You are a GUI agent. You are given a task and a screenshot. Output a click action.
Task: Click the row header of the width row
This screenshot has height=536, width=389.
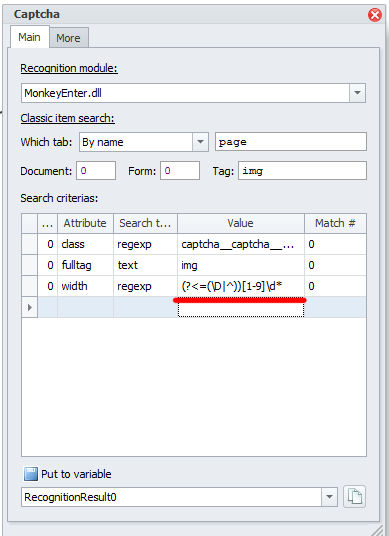pyautogui.click(x=29, y=286)
